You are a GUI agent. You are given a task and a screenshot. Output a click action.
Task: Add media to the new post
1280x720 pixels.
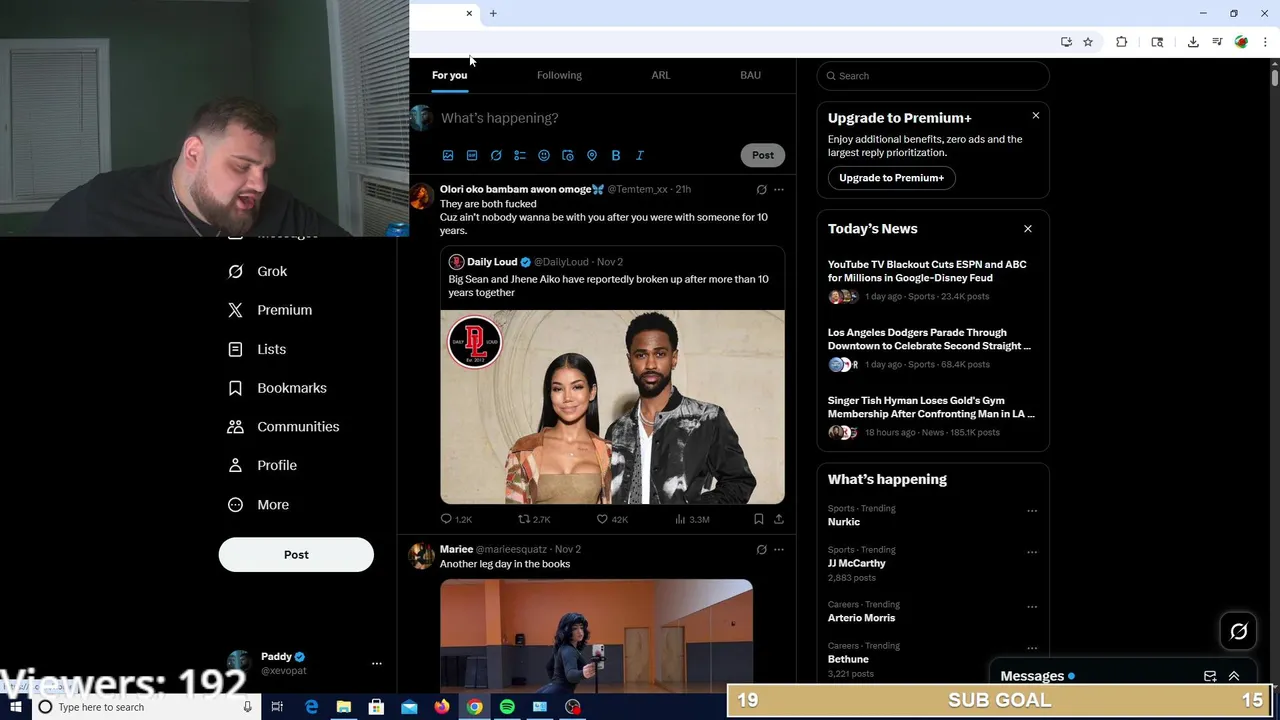[x=448, y=155]
